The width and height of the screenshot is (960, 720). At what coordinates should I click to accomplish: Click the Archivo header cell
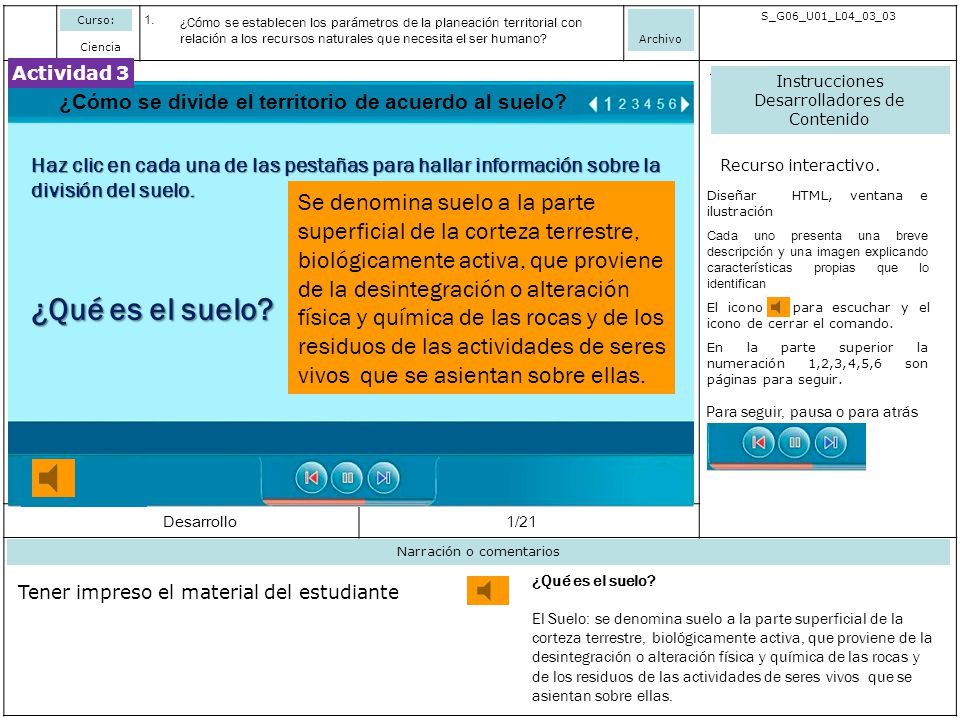[x=660, y=31]
